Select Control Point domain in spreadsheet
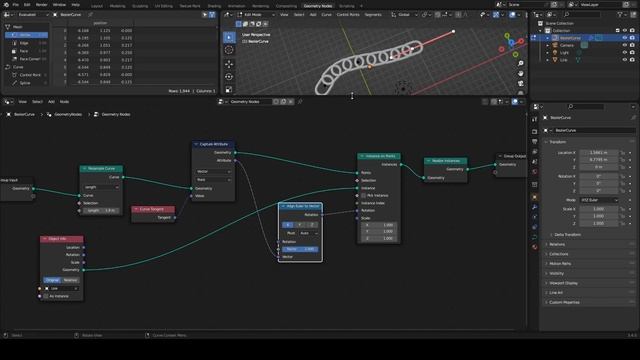Viewport: 640px width, 360px height. pyautogui.click(x=27, y=75)
